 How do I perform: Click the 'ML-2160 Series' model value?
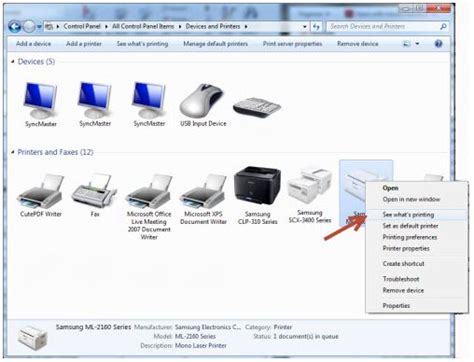195,337
